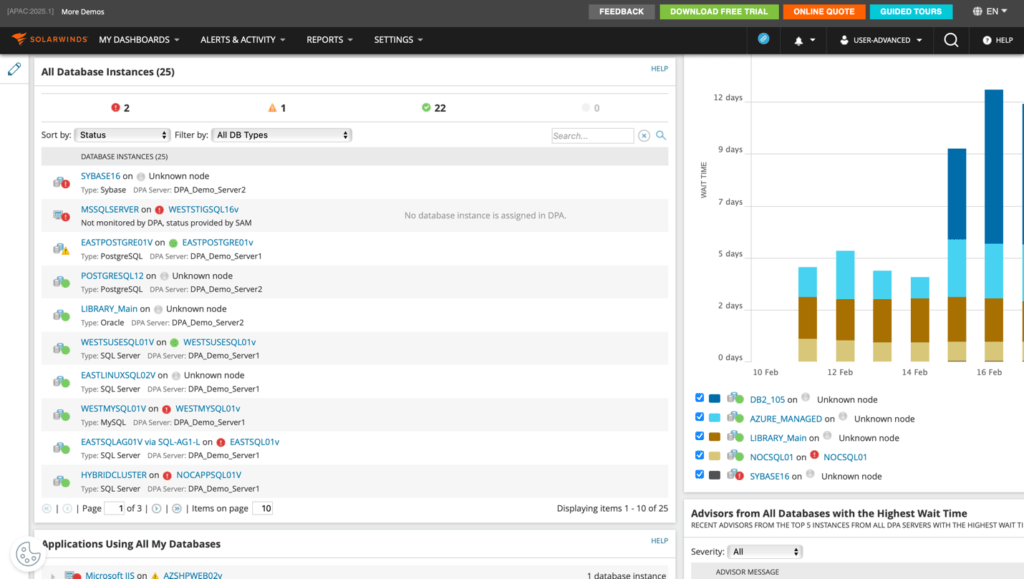Viewport: 1024px width, 579px height.
Task: Click the WESTMYSQL01V database status icon
Action: [61, 415]
